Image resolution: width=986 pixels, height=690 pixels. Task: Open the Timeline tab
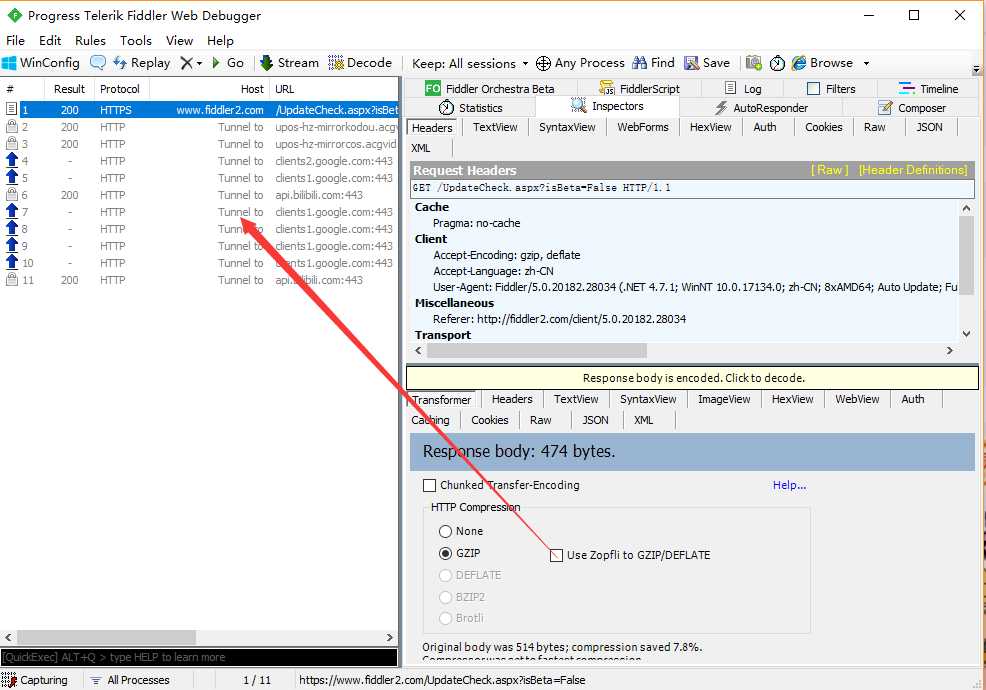pyautogui.click(x=928, y=89)
